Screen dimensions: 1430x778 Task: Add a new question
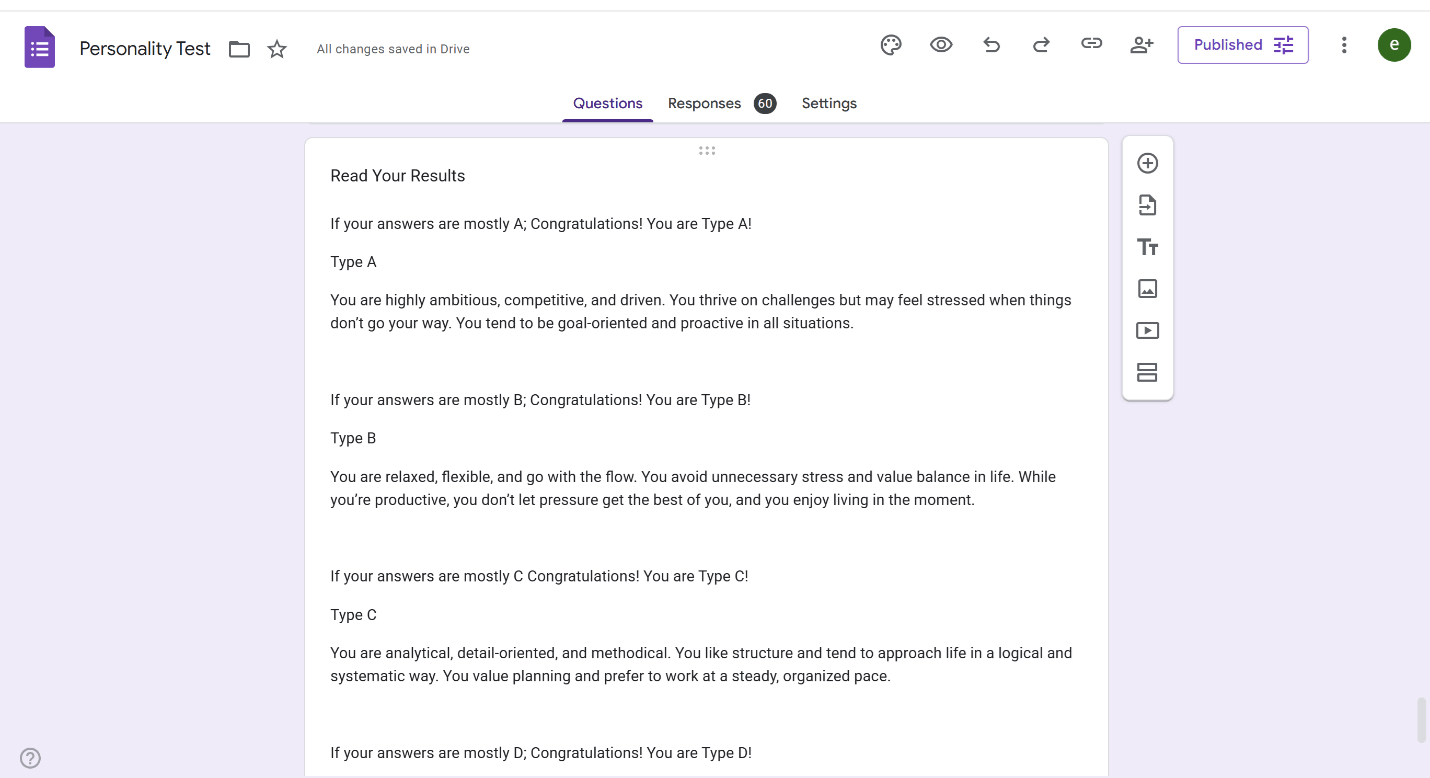[x=1147, y=163]
